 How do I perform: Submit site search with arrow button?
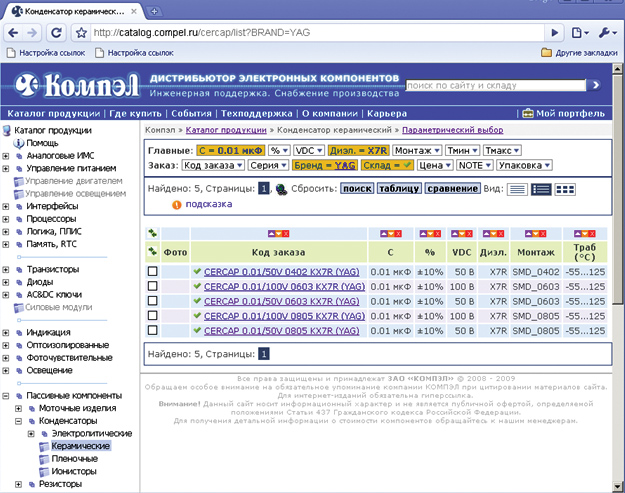click(x=595, y=85)
